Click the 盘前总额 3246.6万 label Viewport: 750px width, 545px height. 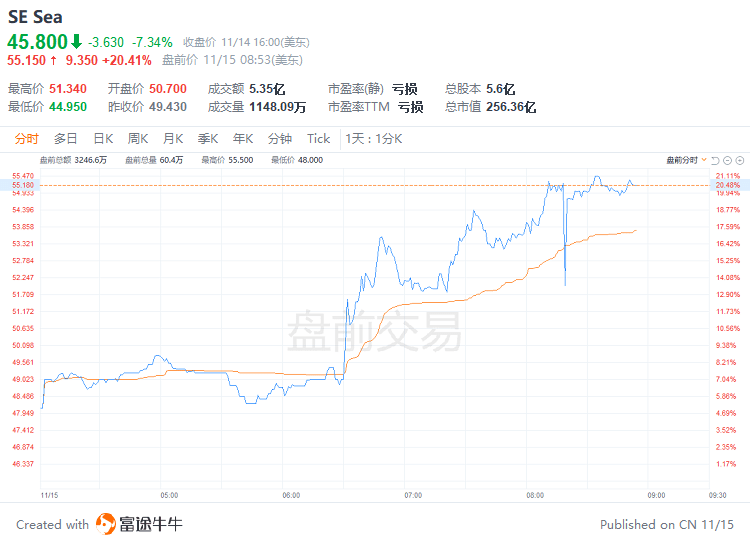click(x=73, y=160)
